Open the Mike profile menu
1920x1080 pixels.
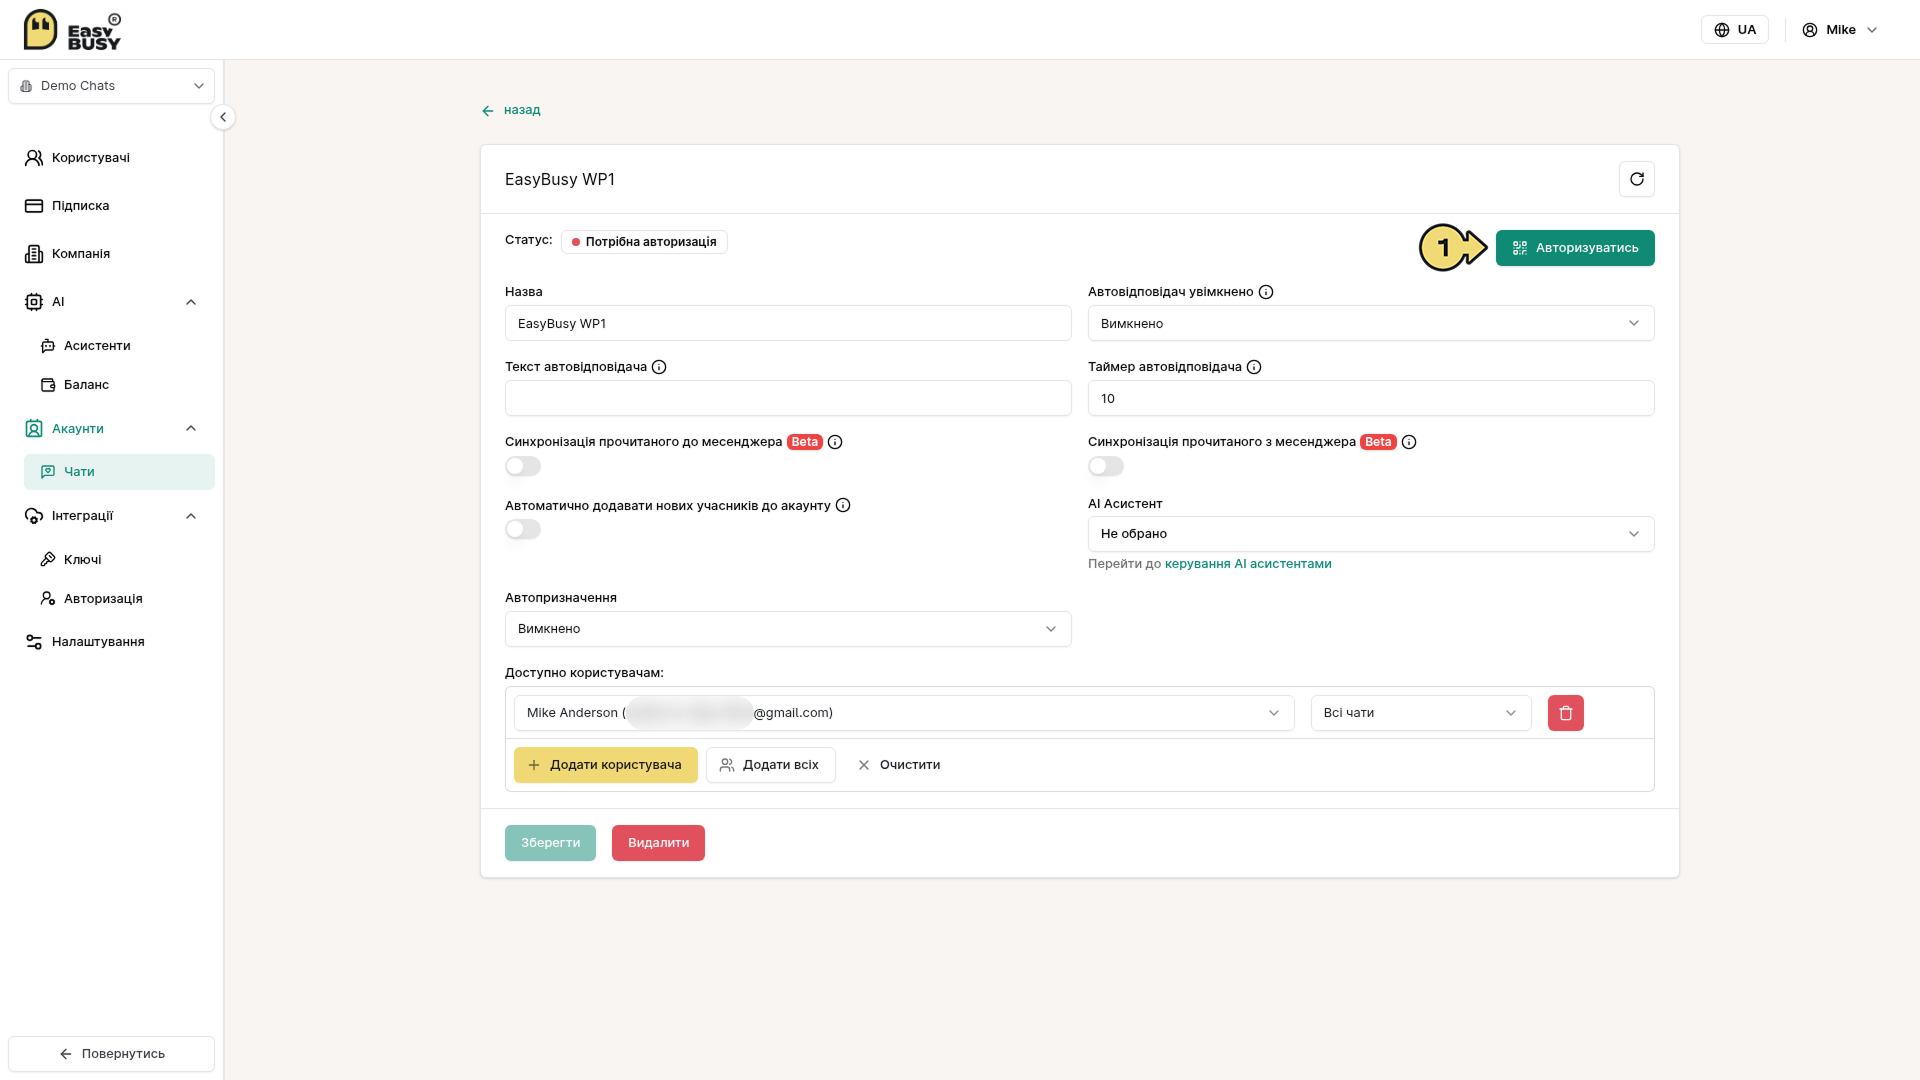click(x=1840, y=30)
